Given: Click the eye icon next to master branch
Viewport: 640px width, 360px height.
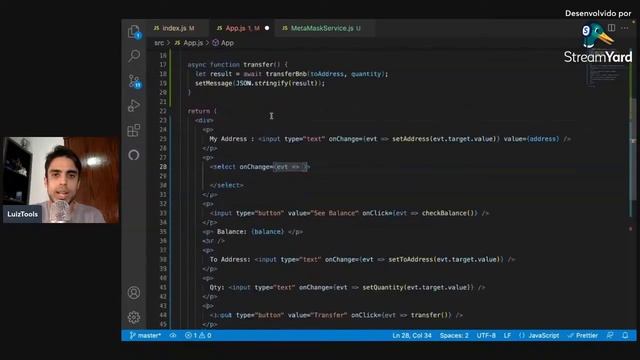Looking at the screenshot, I should click(173, 335).
